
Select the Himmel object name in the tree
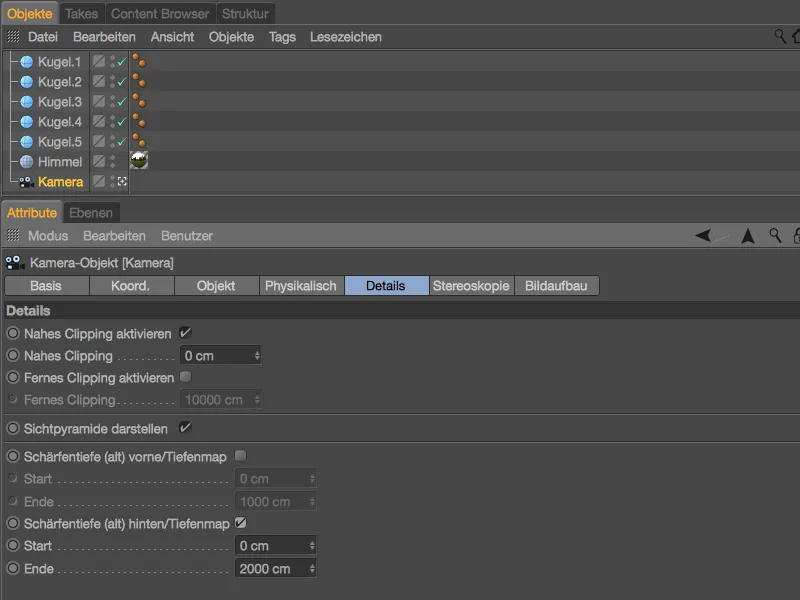click(x=60, y=162)
